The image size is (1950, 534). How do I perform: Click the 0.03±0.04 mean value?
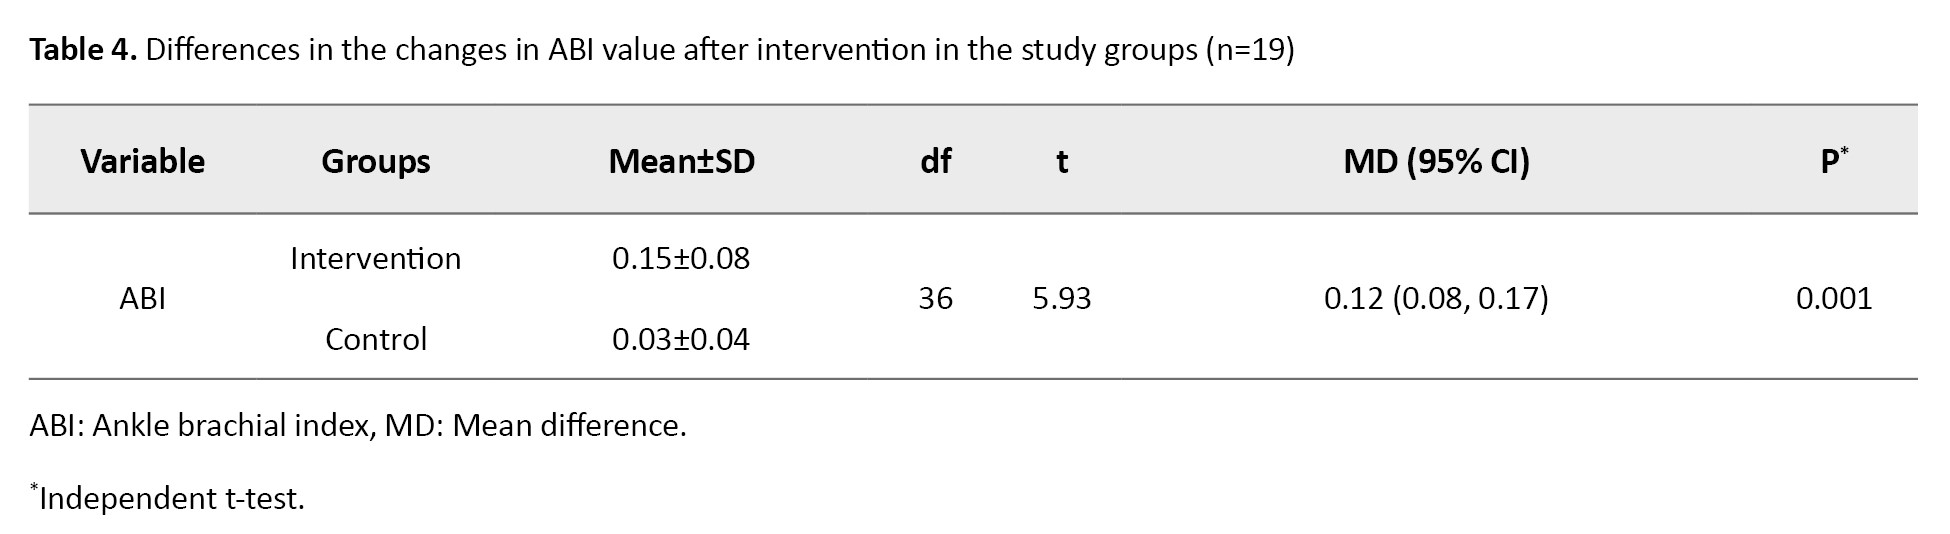(681, 339)
